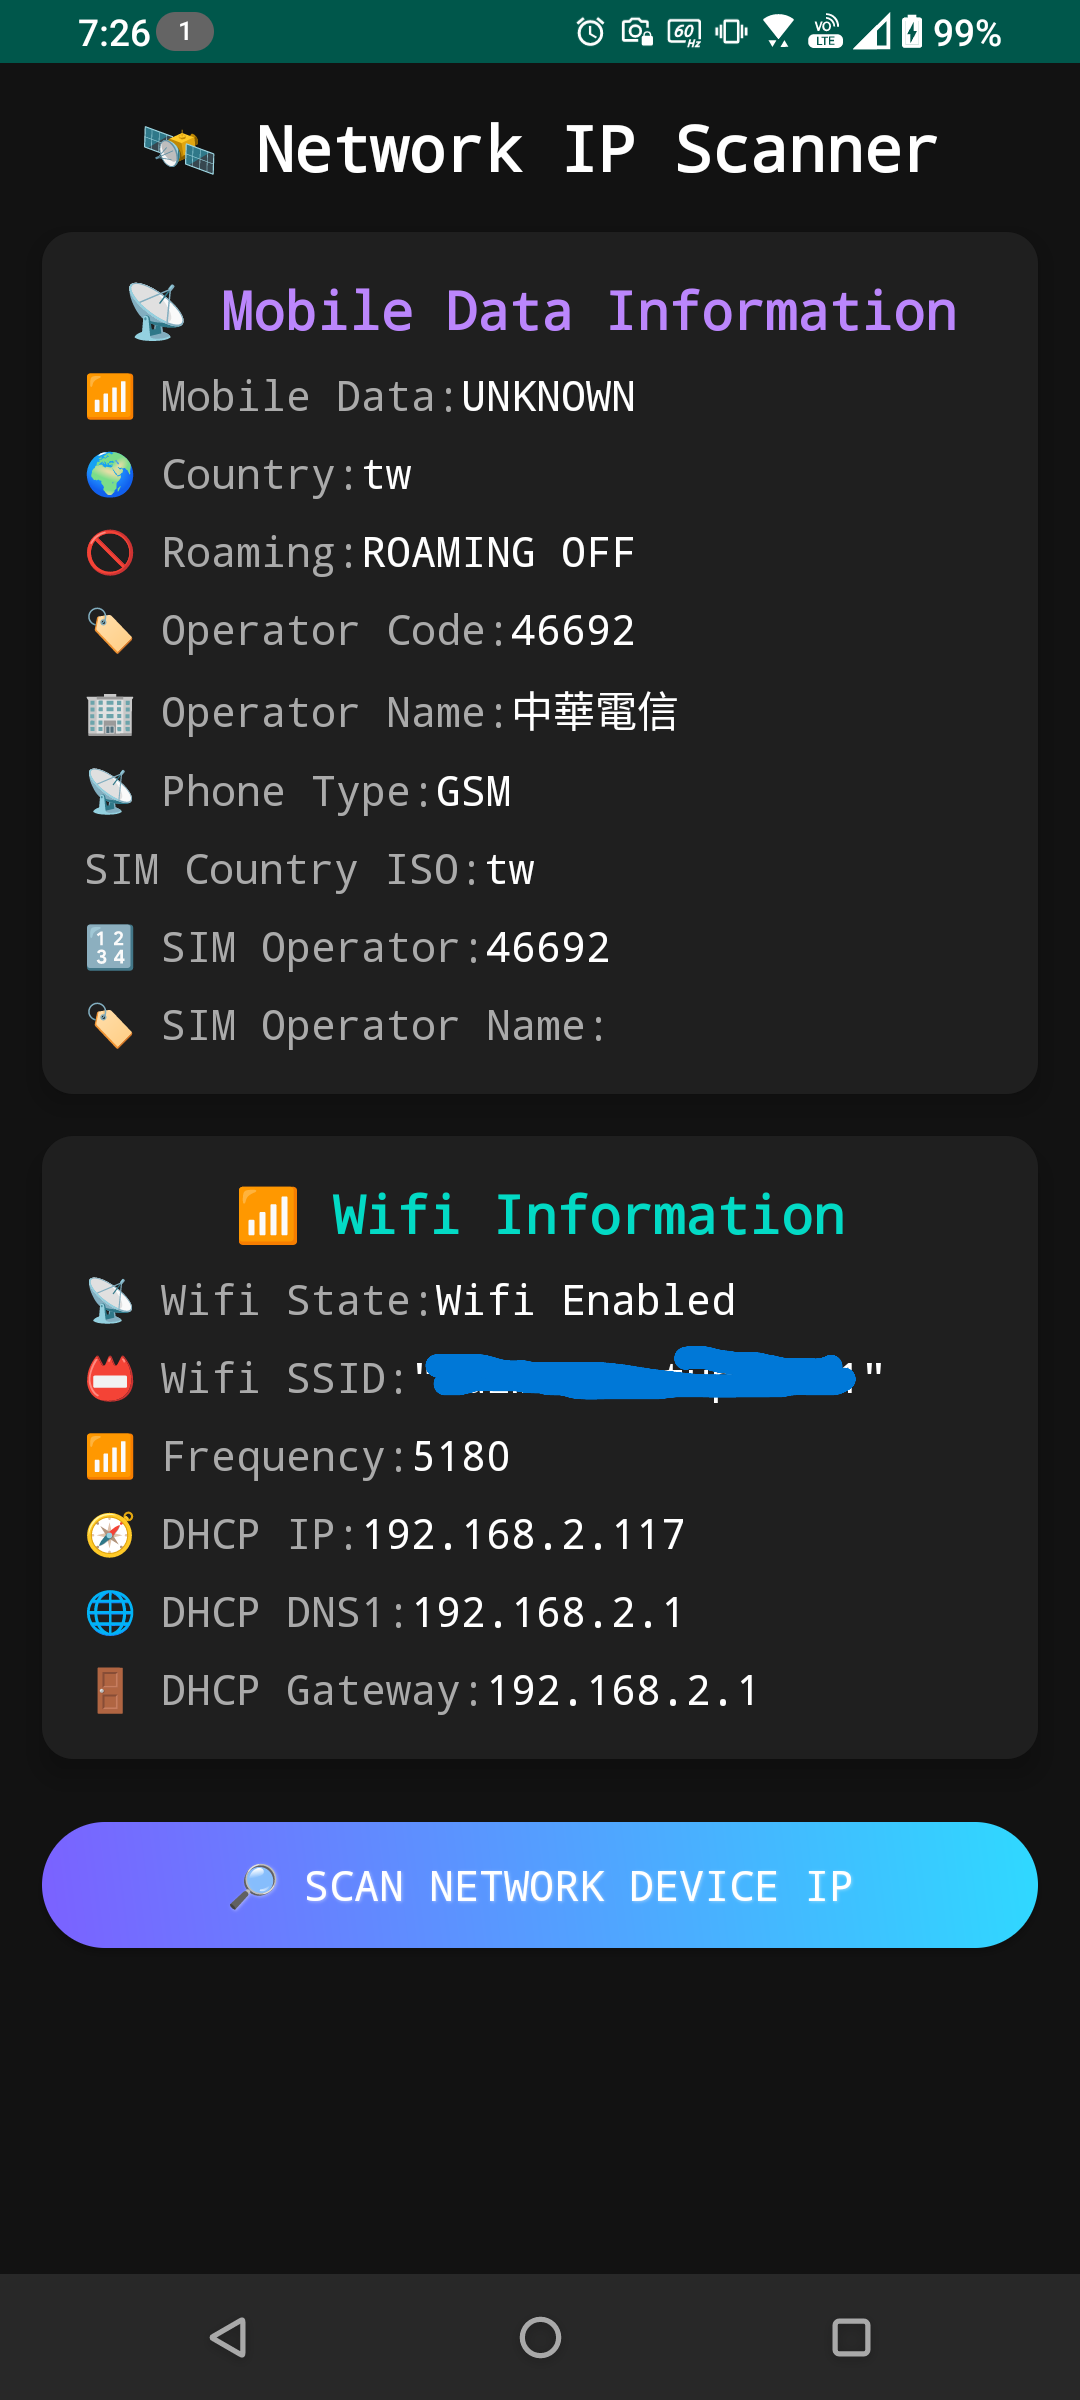Tap the DHCP Gateway address 192.168.2.1
This screenshot has height=2400, width=1080.
[x=623, y=1691]
